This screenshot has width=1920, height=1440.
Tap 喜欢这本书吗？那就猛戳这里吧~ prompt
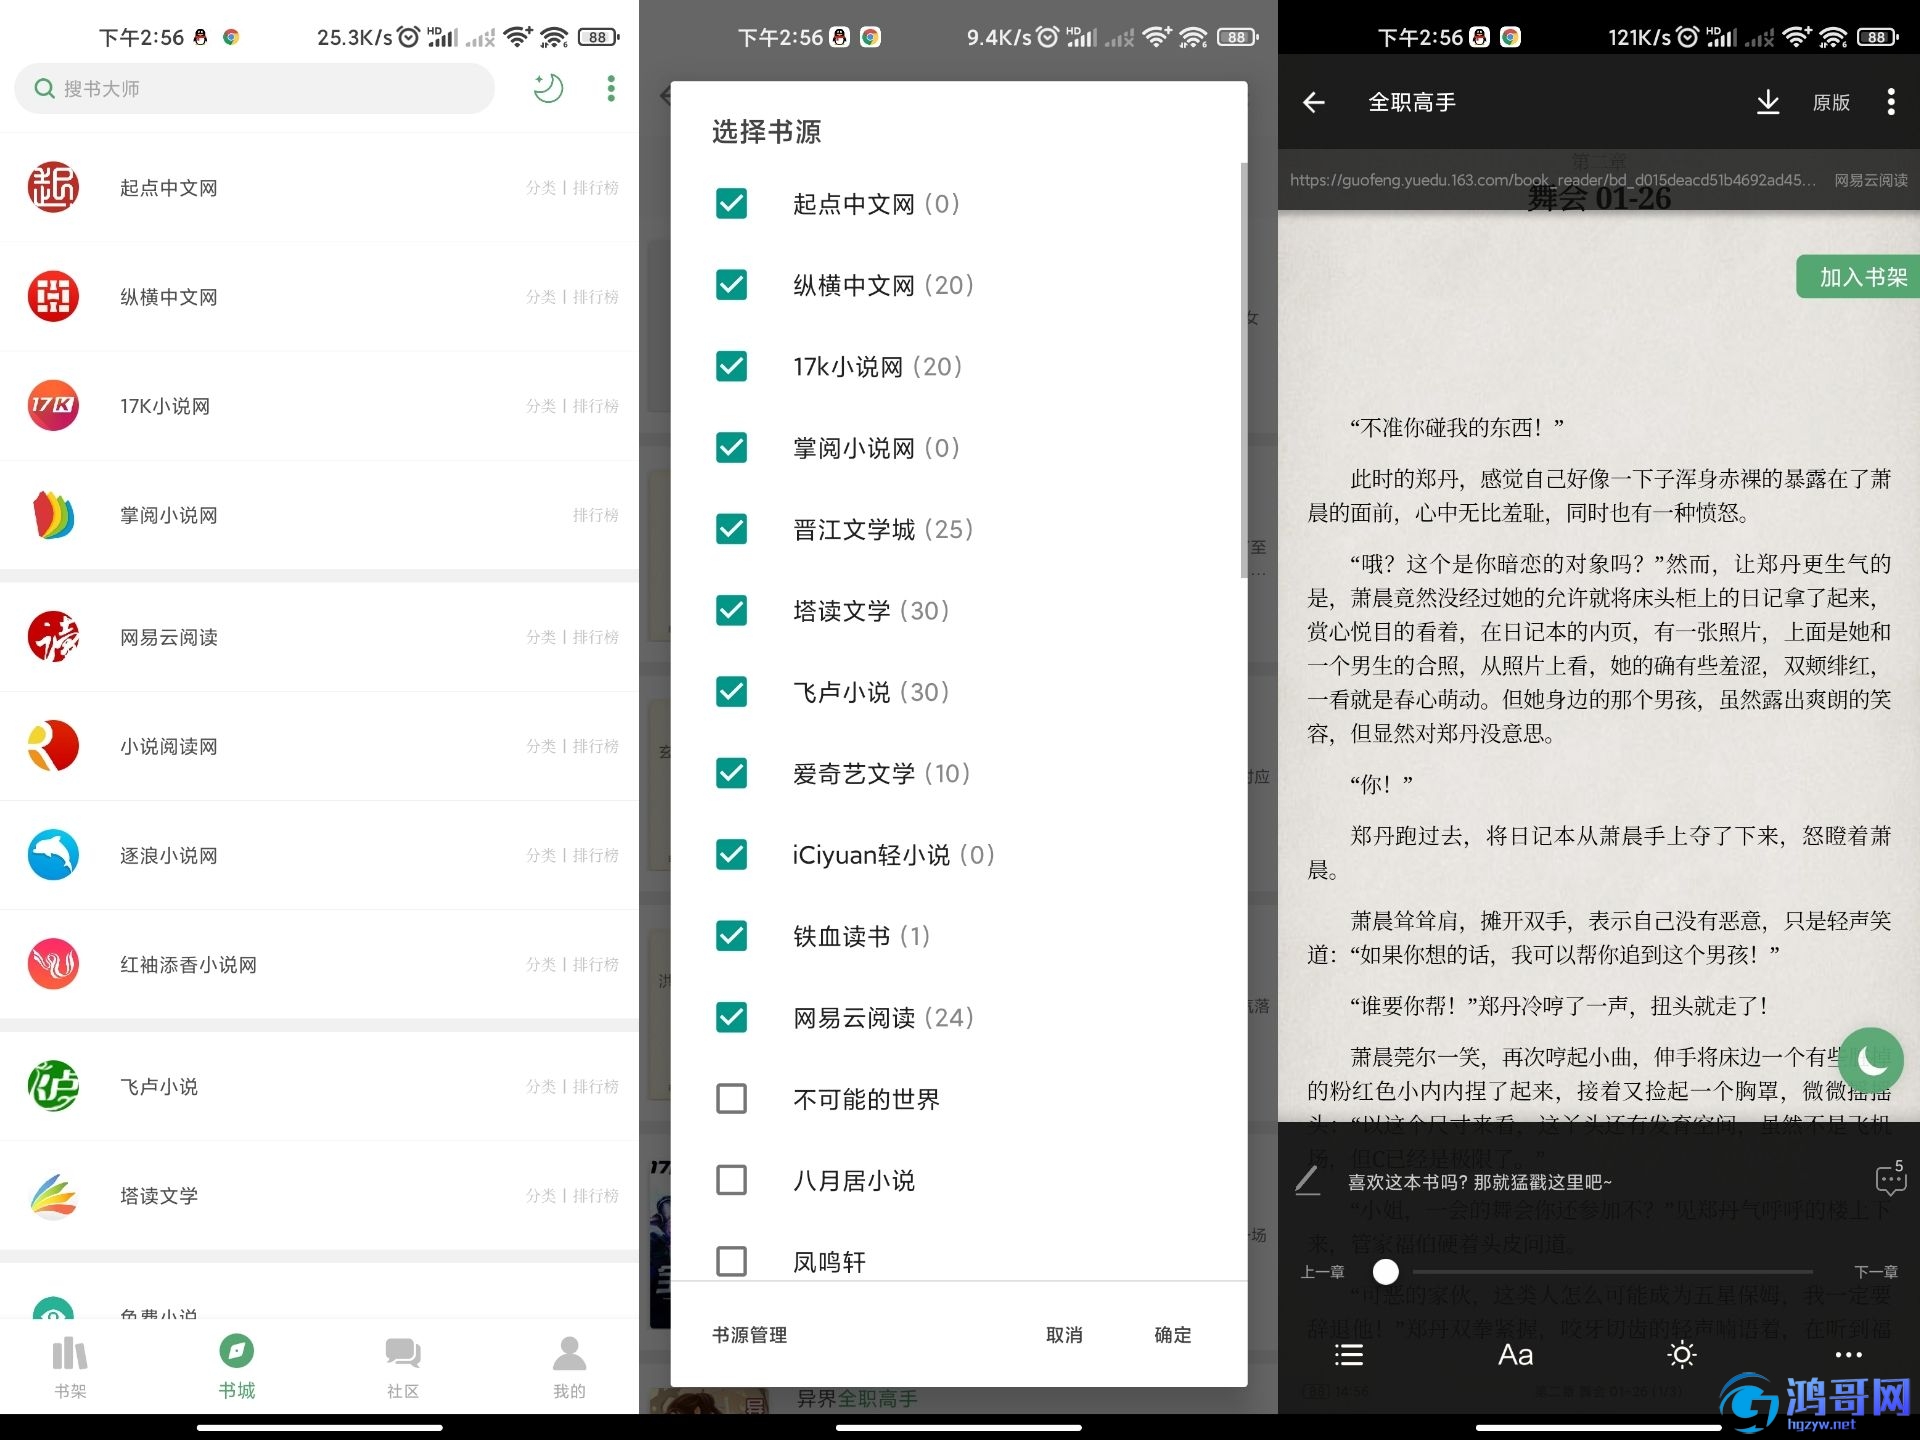click(x=1480, y=1182)
